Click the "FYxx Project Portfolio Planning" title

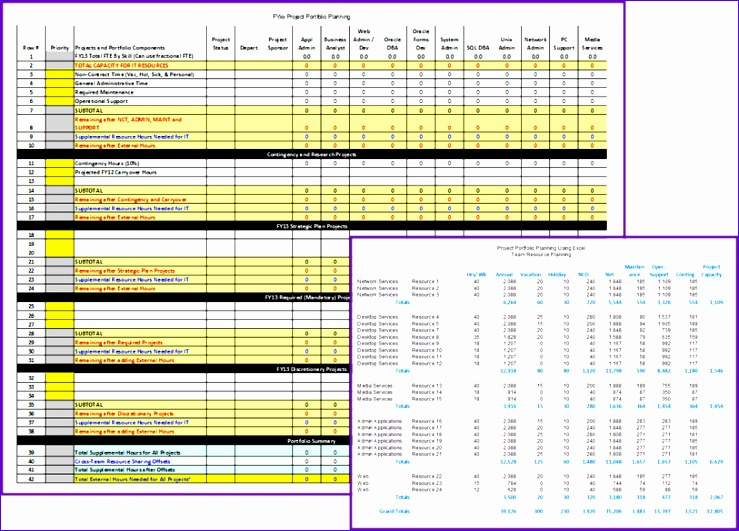(x=311, y=17)
